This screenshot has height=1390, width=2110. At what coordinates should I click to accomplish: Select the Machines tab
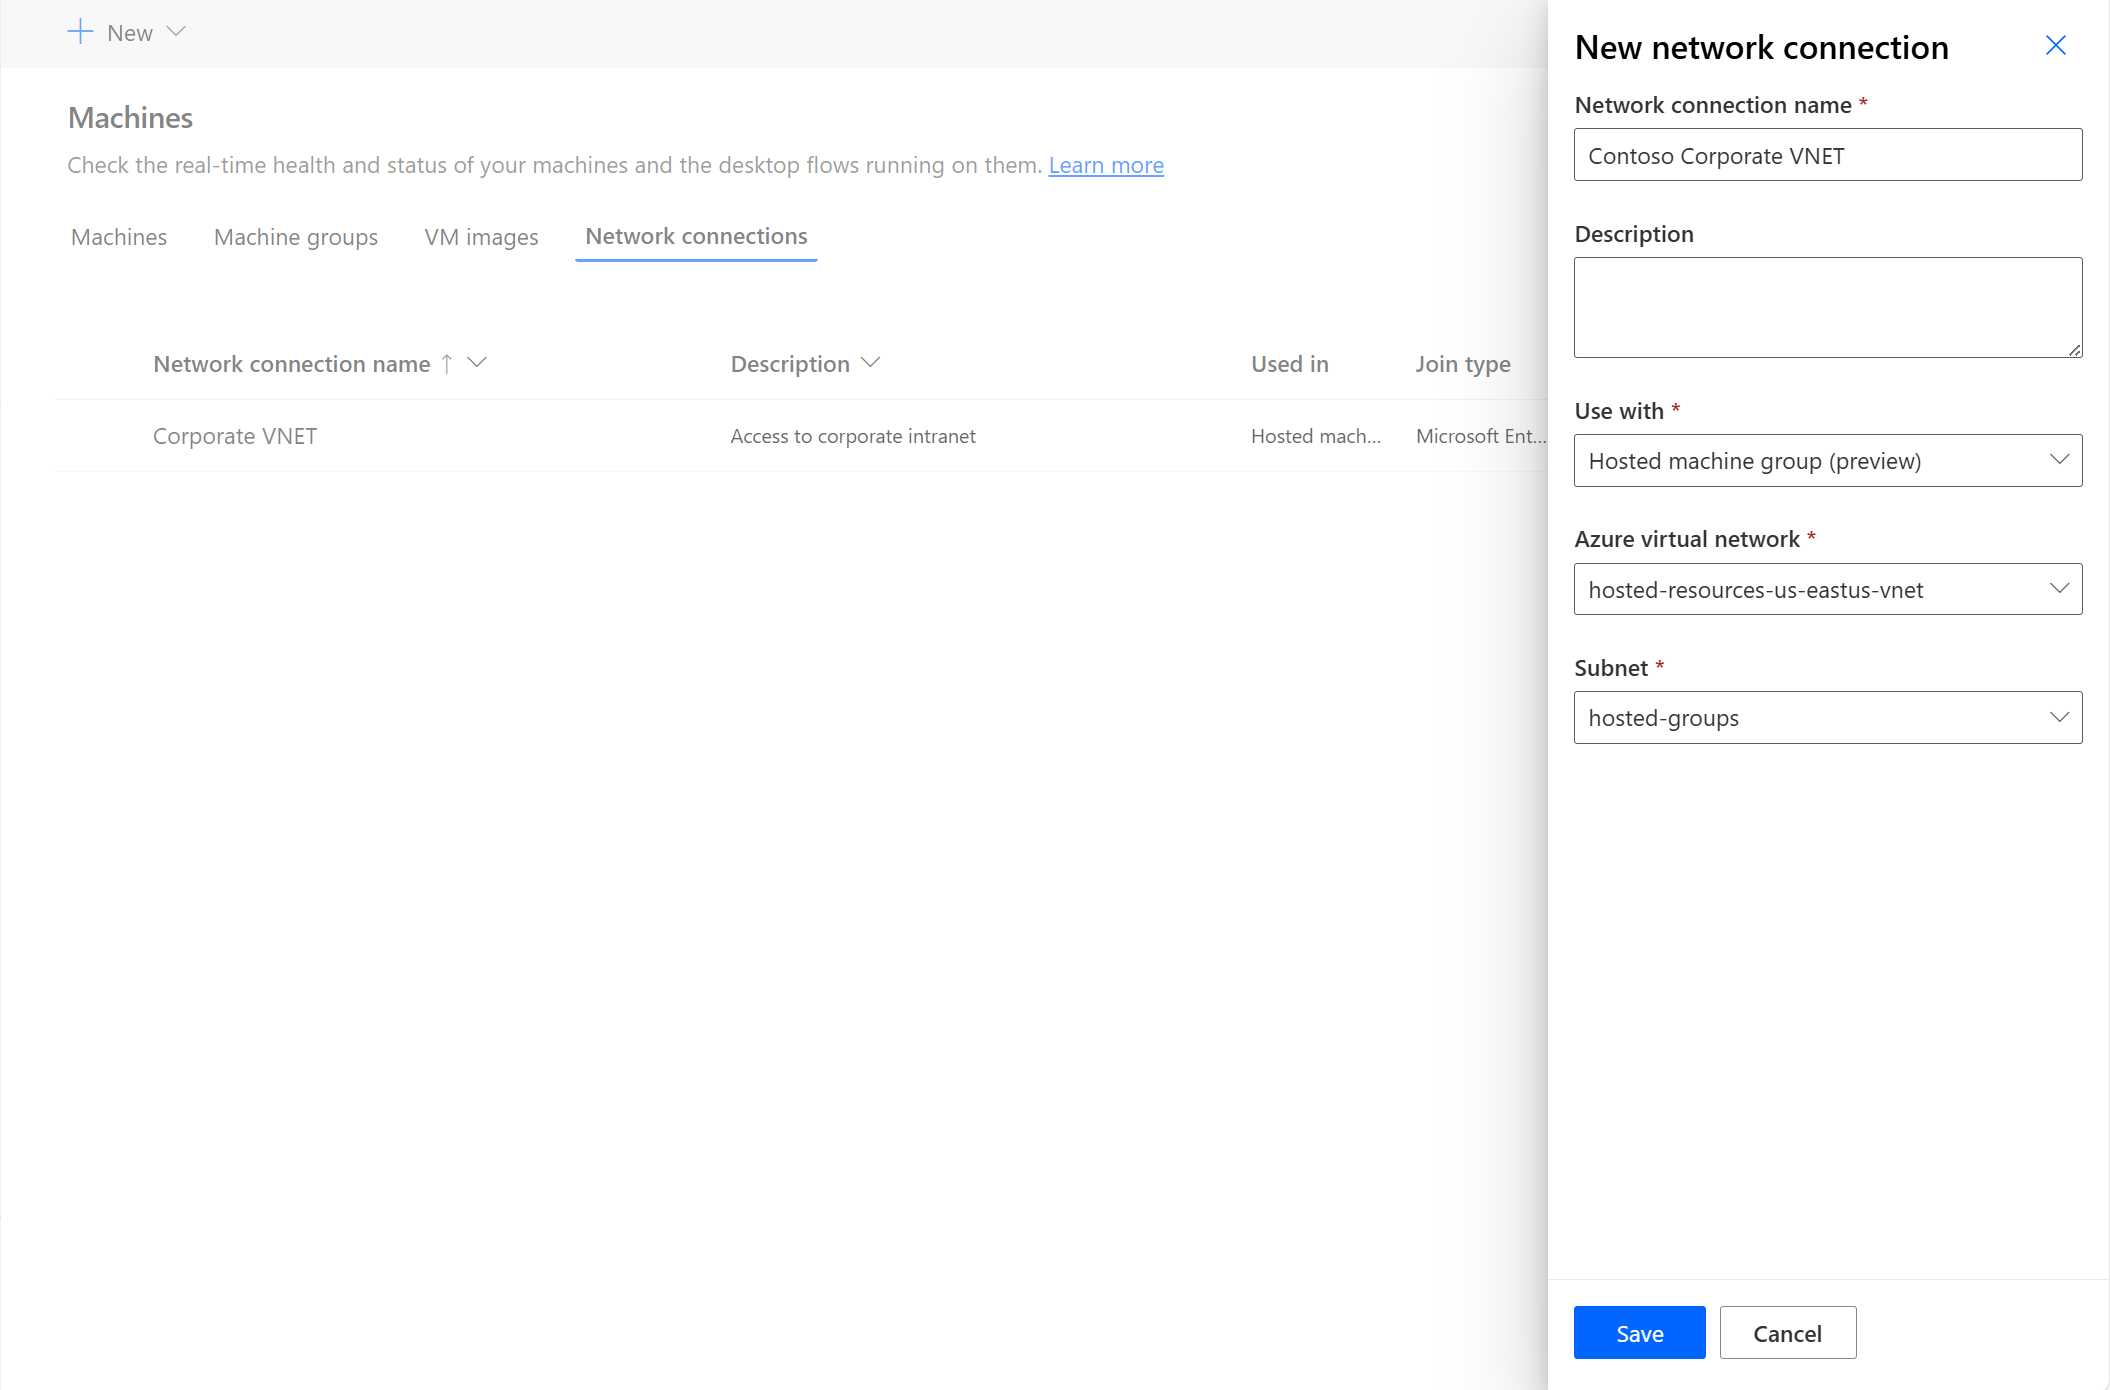pyautogui.click(x=118, y=236)
